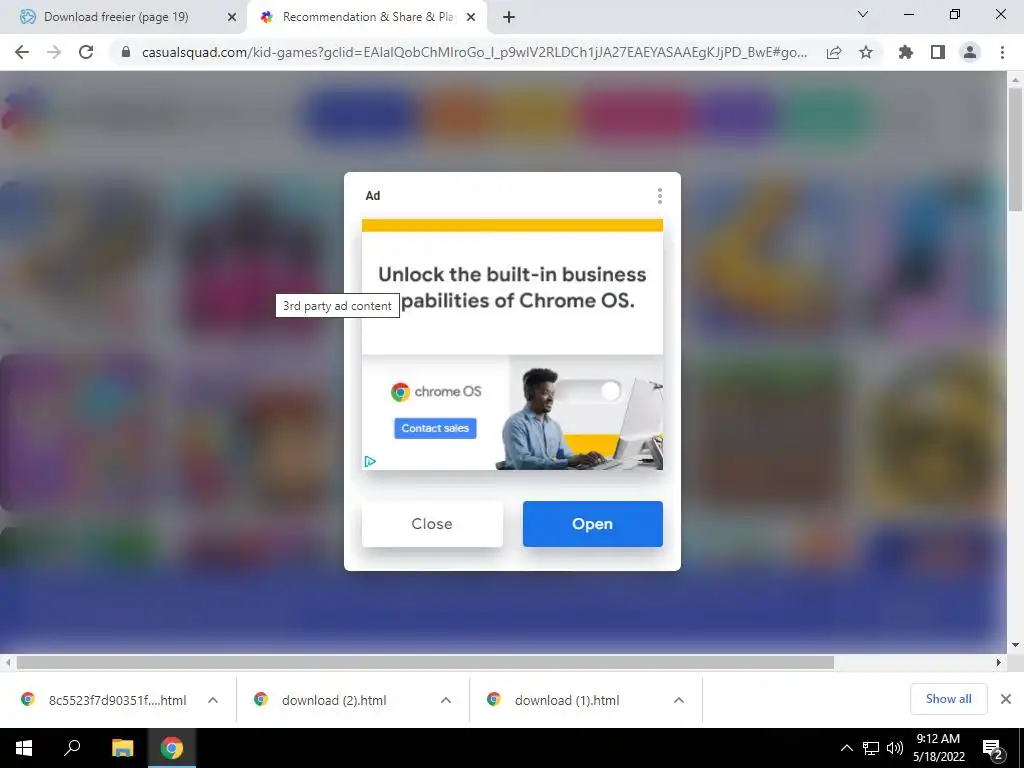Screen dimensions: 1024x768
Task: Open Chrome's three-dot menu
Action: click(x=1002, y=52)
